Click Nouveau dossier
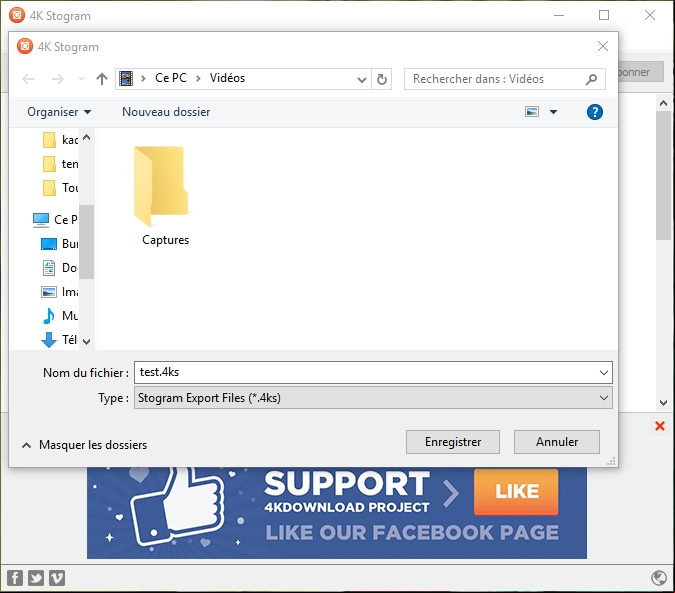 pos(166,112)
